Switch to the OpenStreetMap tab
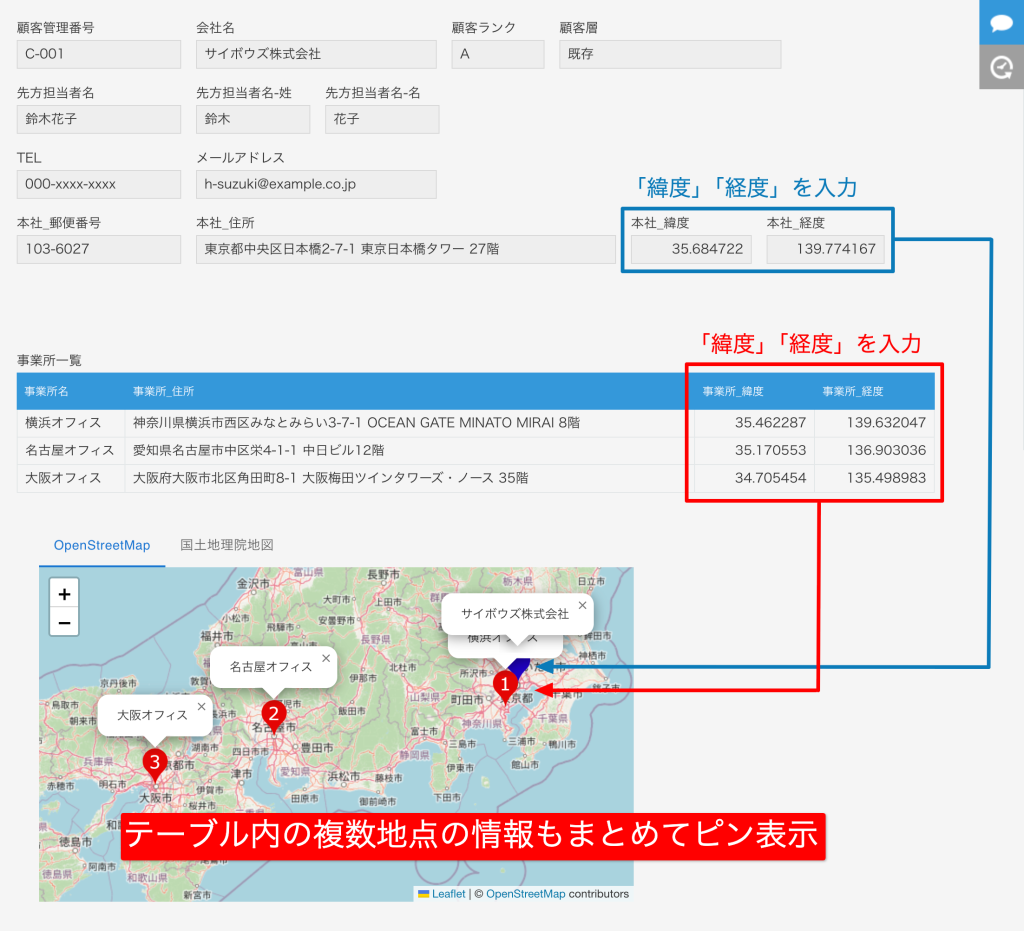This screenshot has width=1024, height=931. click(102, 545)
